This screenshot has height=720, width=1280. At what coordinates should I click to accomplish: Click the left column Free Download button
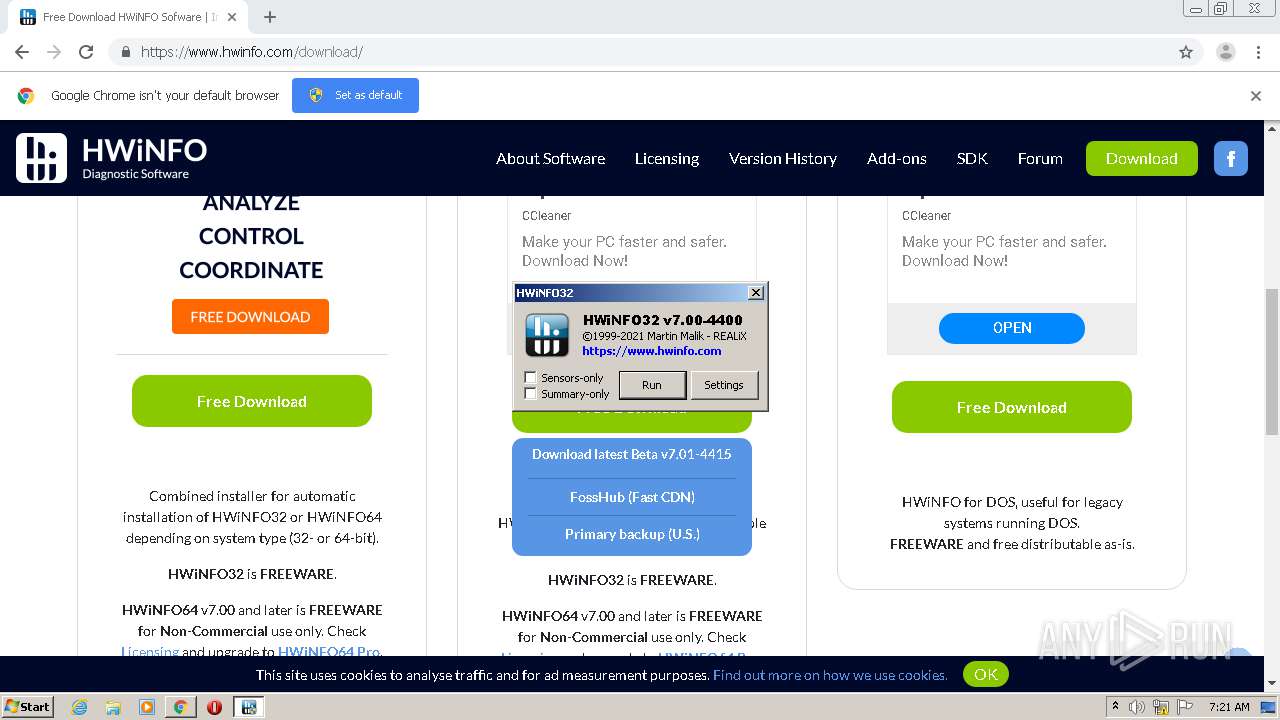coord(252,401)
